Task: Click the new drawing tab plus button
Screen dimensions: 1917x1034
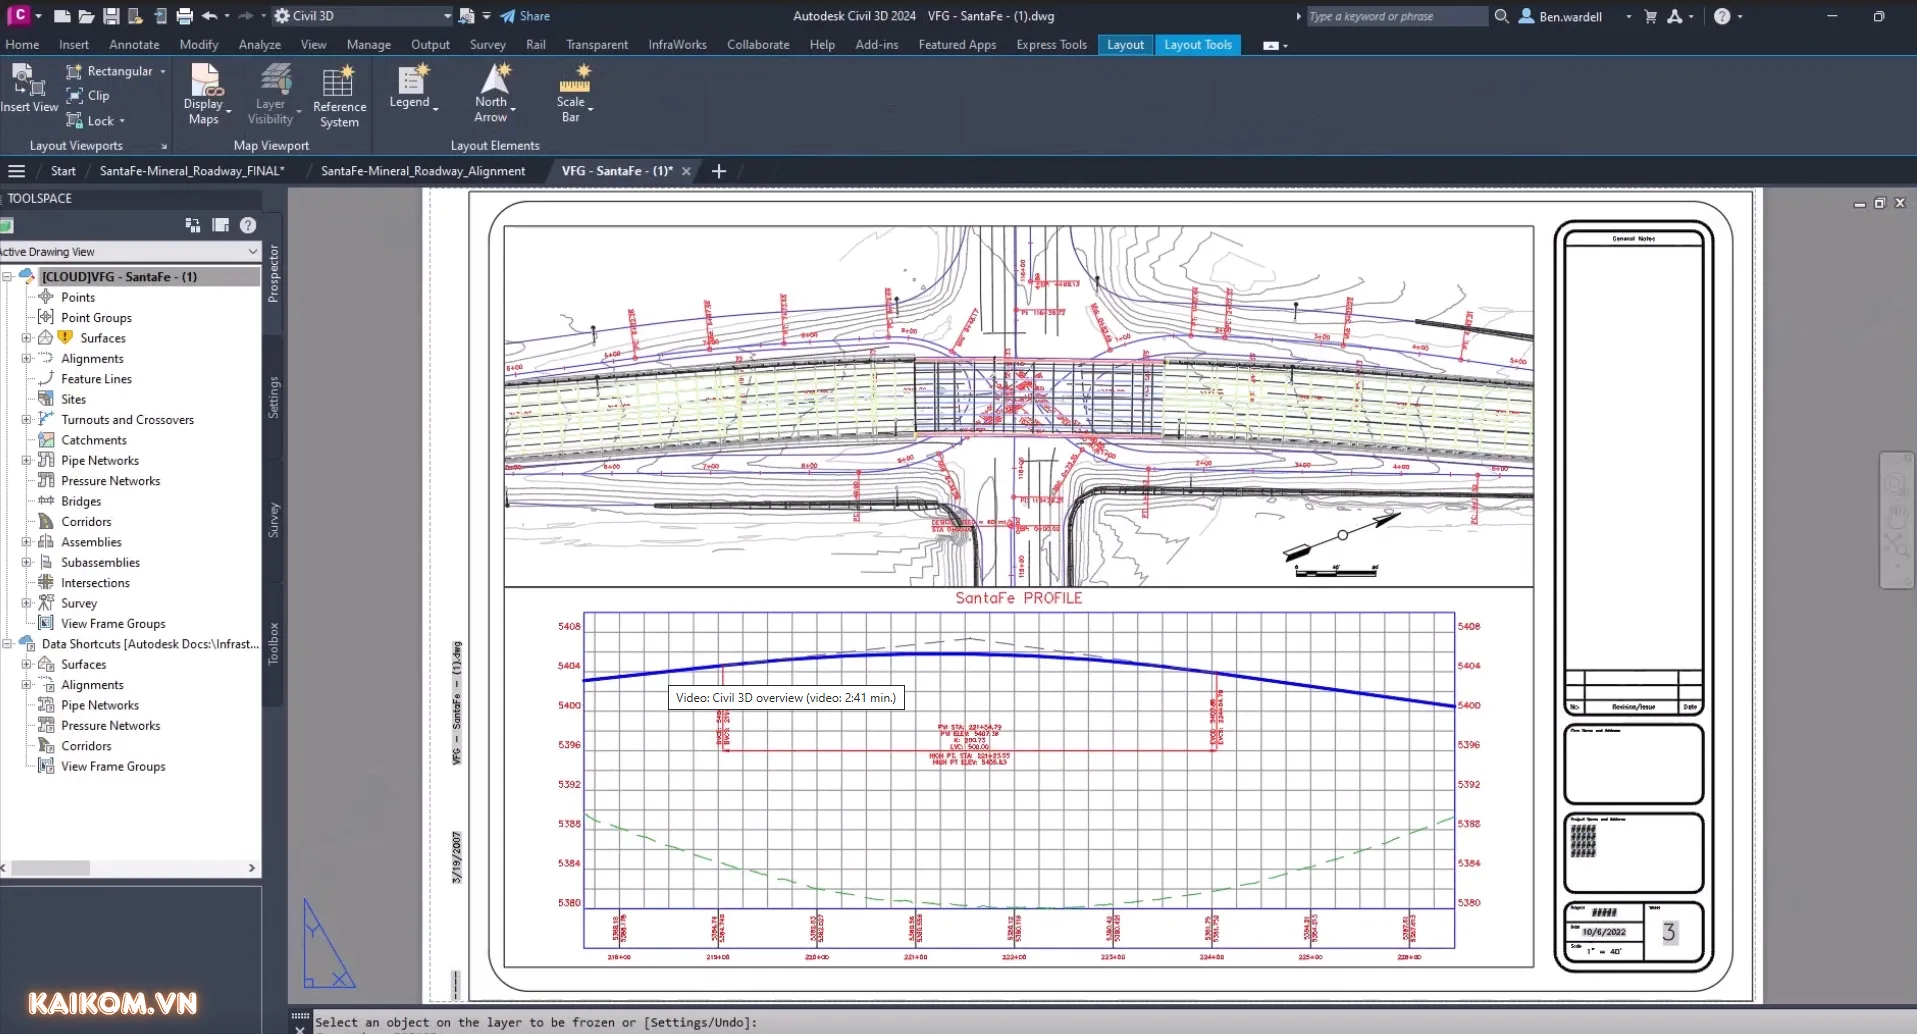Action: click(718, 171)
